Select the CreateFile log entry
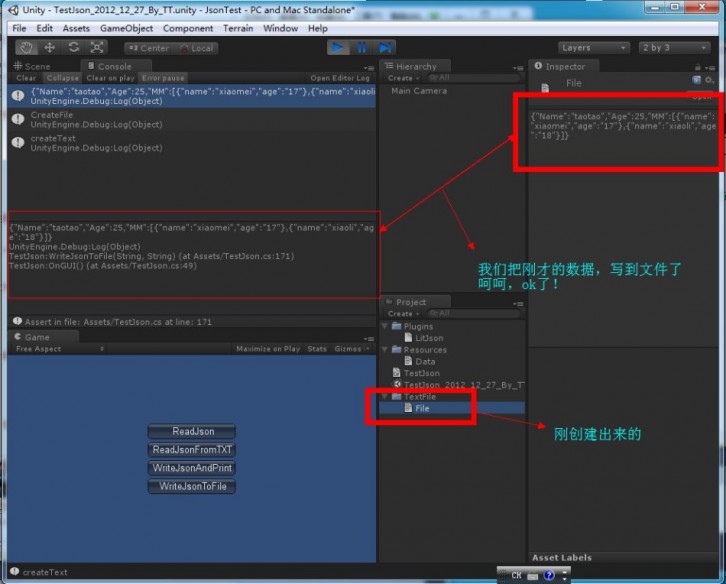Screen dimensions: 726x584 [191, 119]
